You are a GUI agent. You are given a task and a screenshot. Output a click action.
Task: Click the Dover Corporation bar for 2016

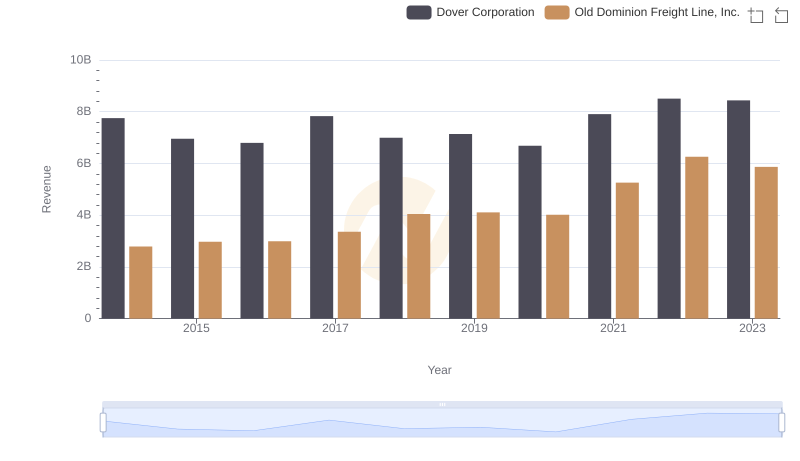(252, 230)
